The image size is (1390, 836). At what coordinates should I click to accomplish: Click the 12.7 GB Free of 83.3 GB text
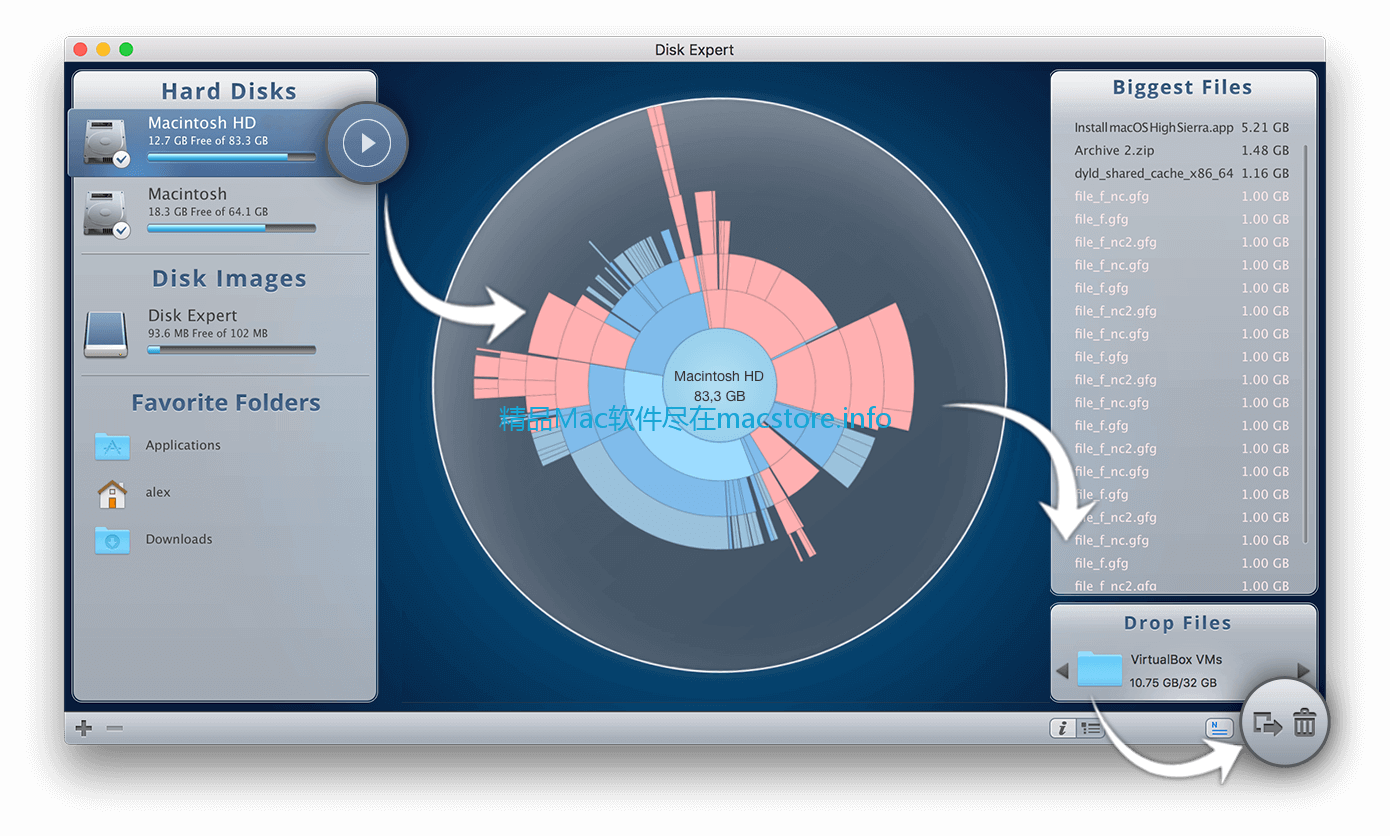[208, 141]
